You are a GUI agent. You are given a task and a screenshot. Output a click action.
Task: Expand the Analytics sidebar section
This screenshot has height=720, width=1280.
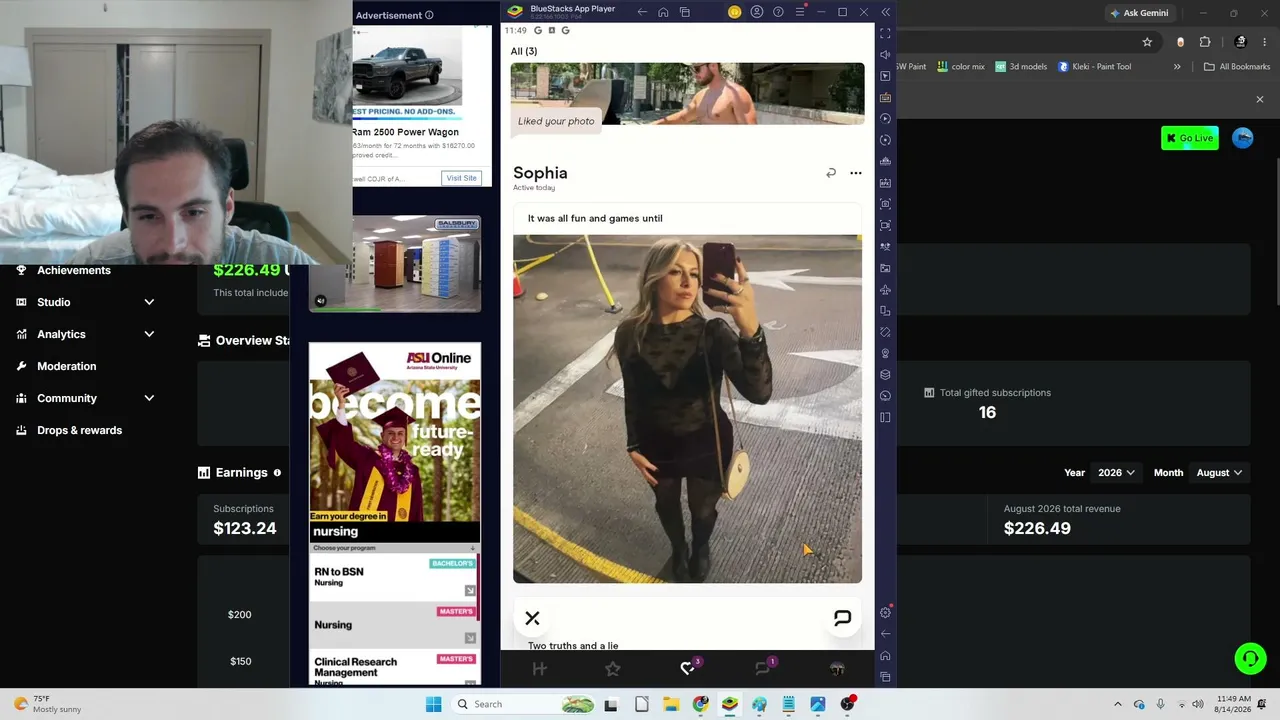pyautogui.click(x=85, y=334)
